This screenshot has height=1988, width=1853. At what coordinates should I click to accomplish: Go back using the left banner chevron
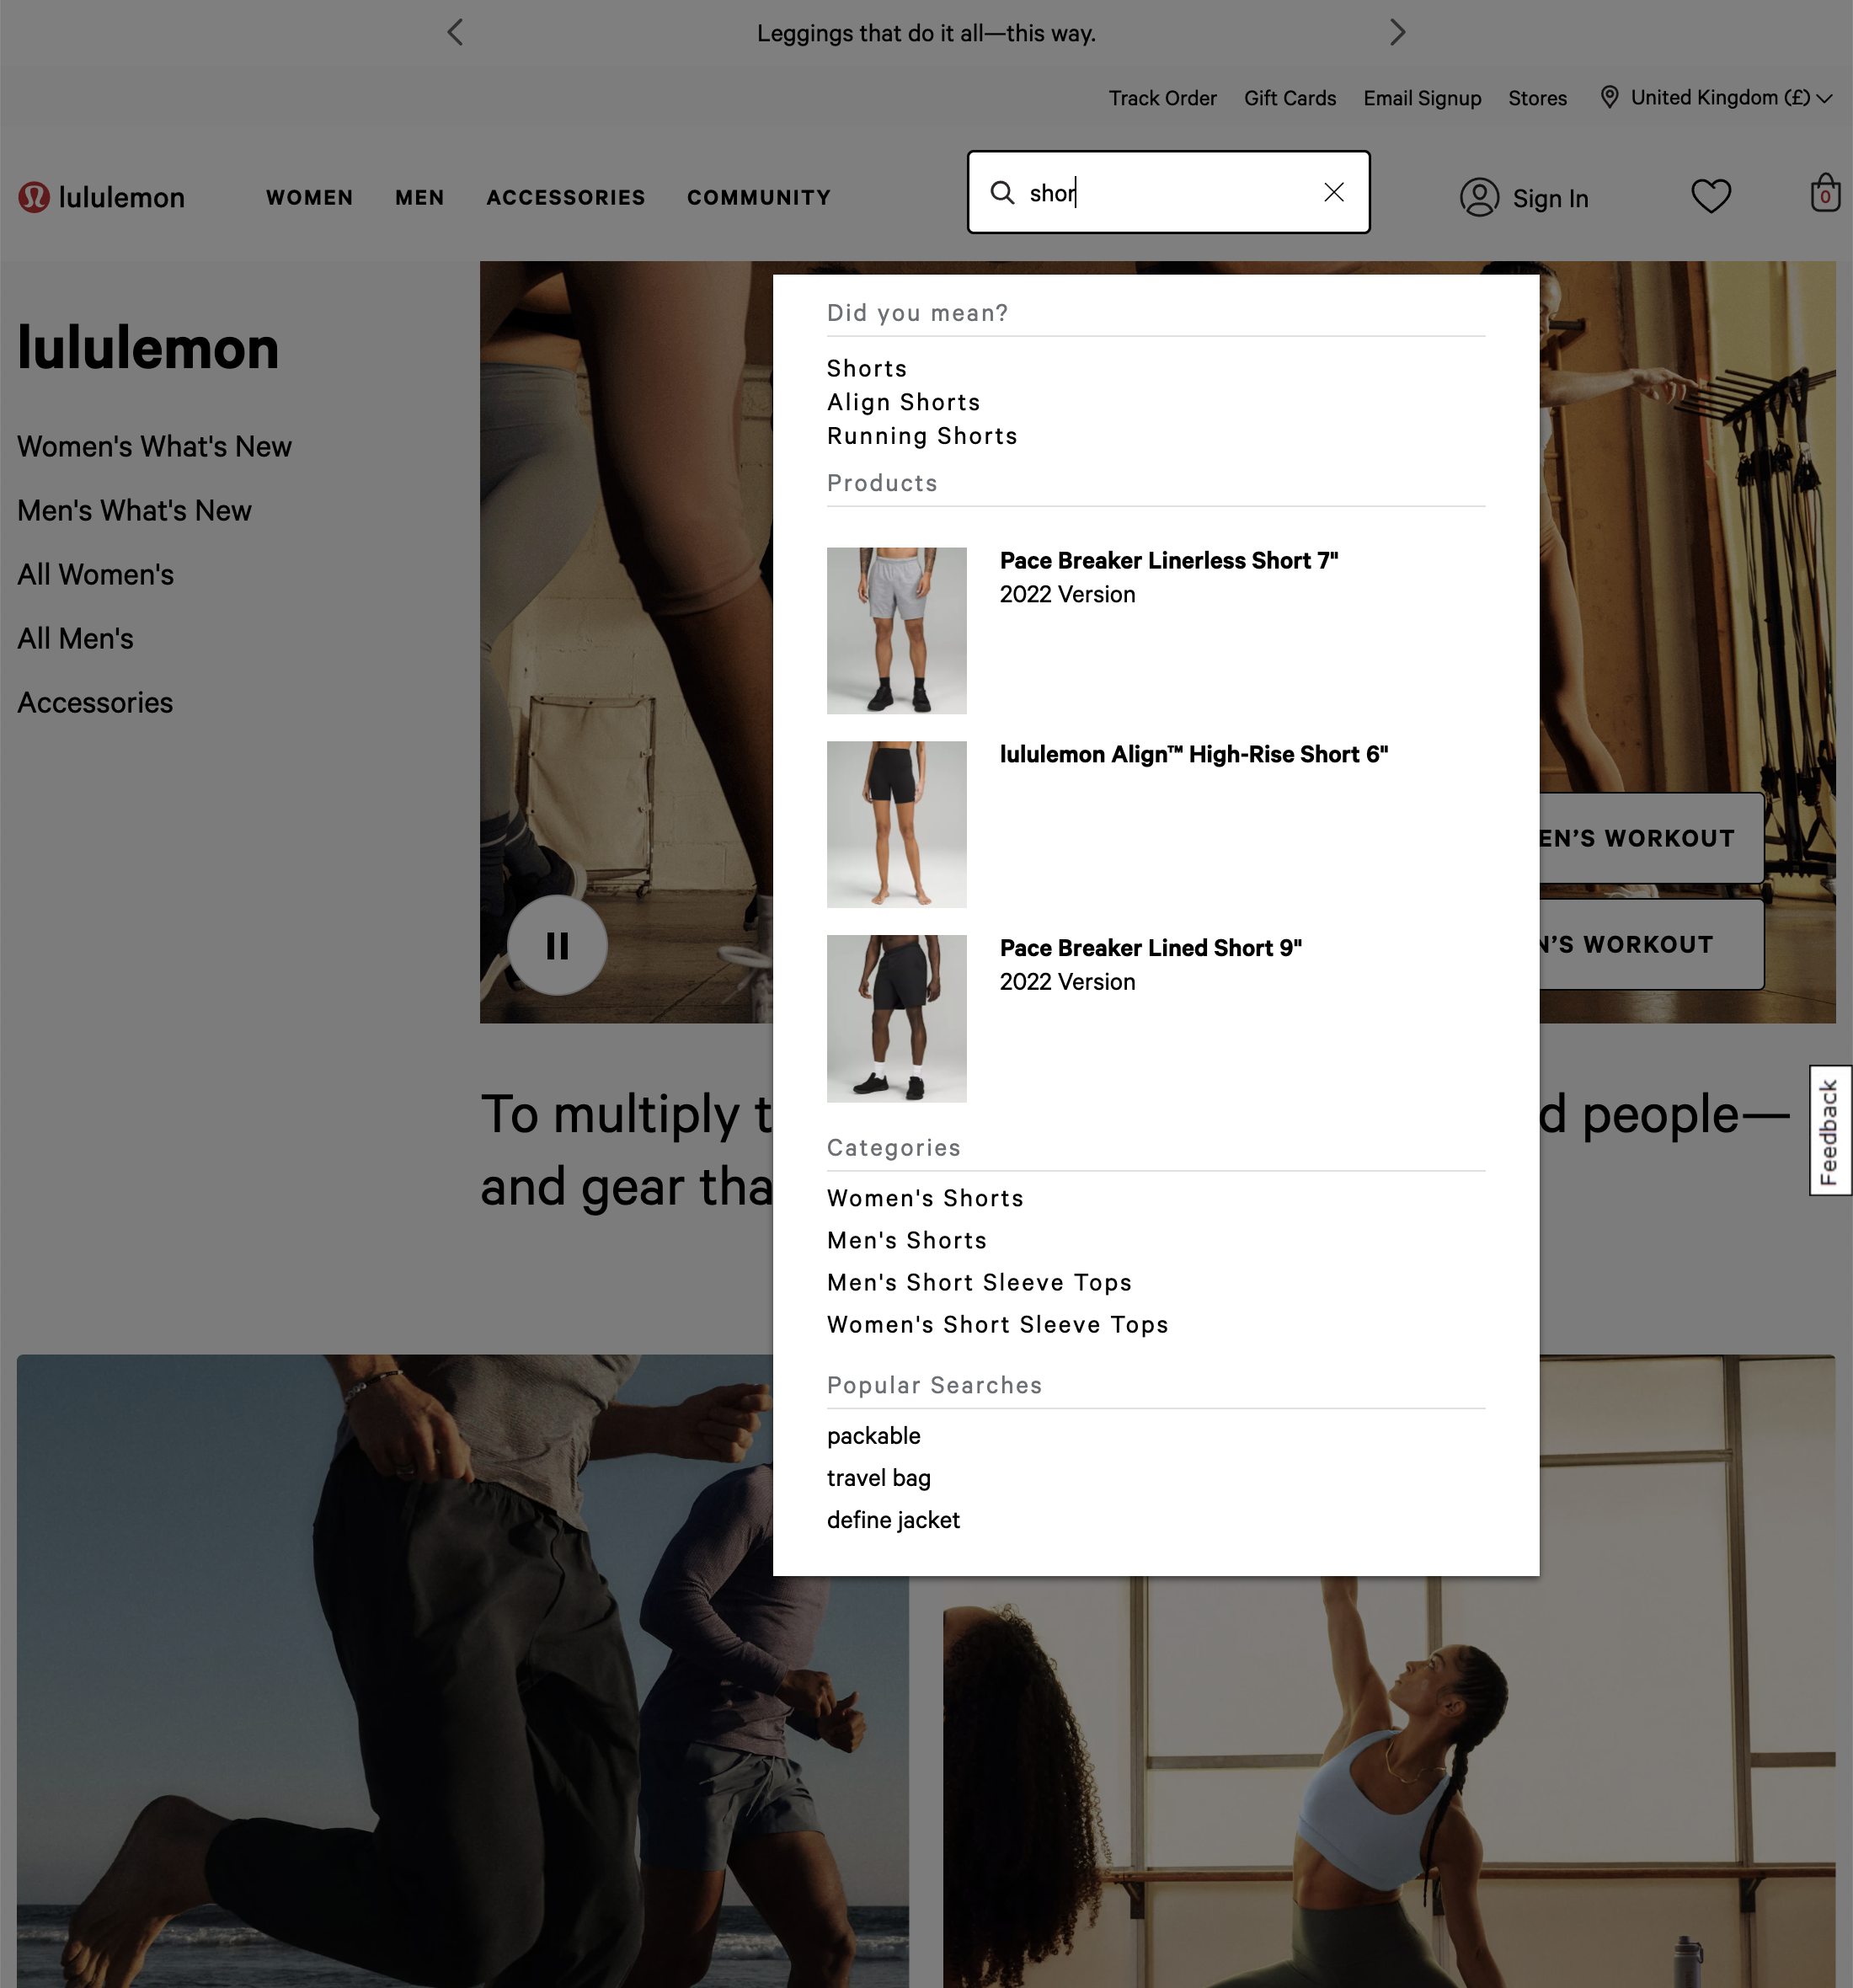[455, 32]
